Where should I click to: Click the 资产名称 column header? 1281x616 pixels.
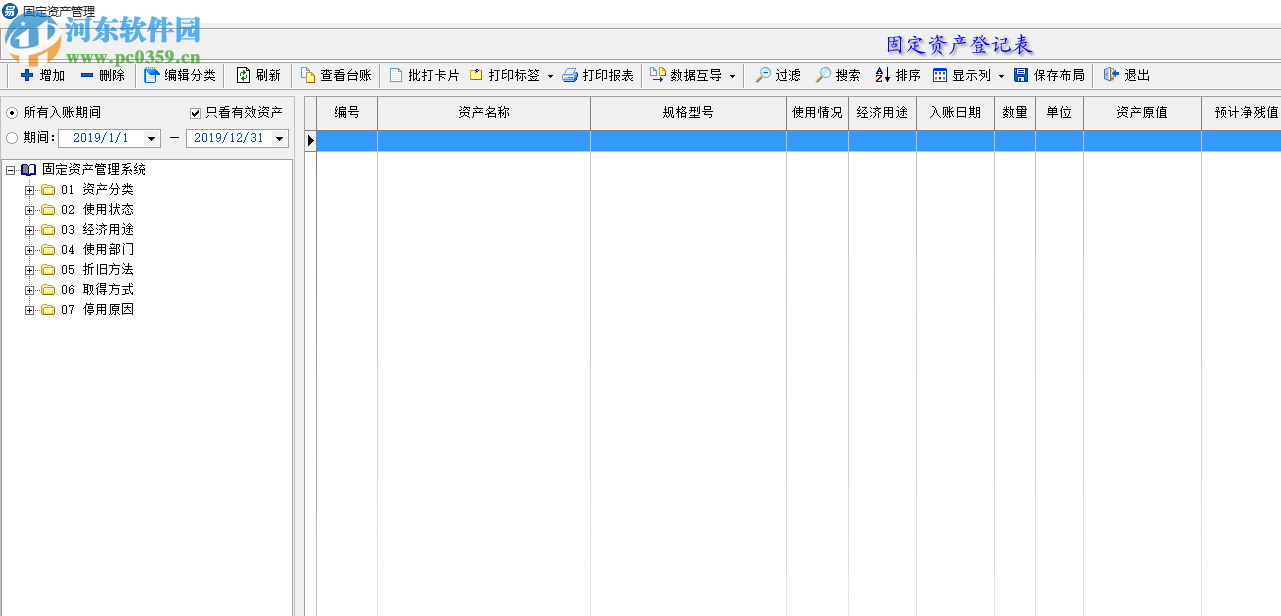click(484, 113)
